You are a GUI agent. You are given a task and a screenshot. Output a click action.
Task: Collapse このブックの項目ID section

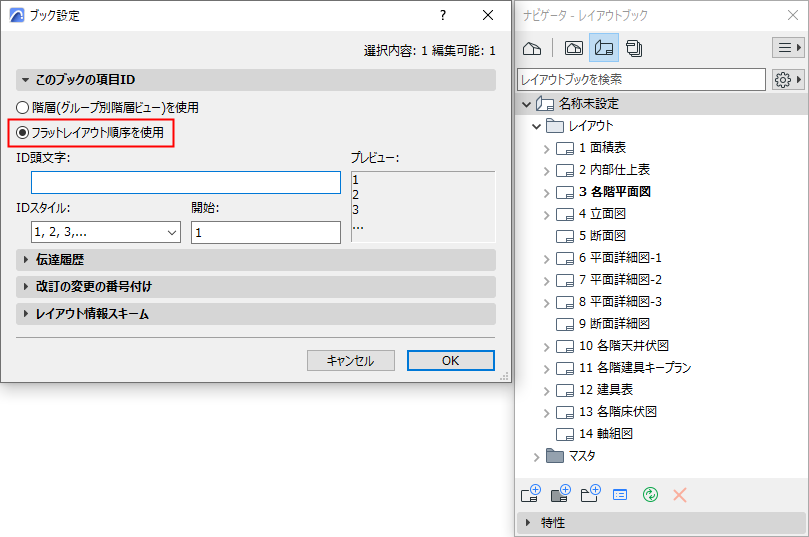(x=25, y=80)
